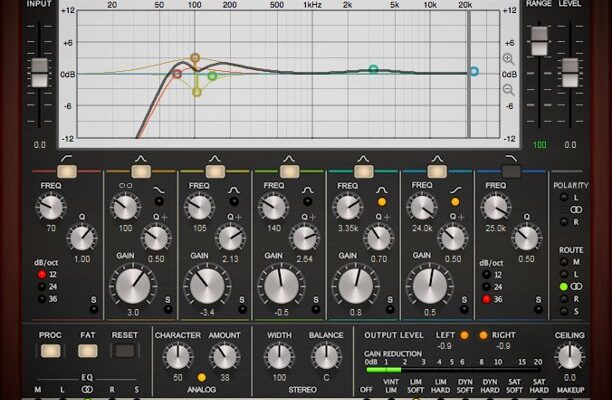612x400 pixels.
Task: Click the yellow EQ node below 0dB
Action: (x=196, y=92)
